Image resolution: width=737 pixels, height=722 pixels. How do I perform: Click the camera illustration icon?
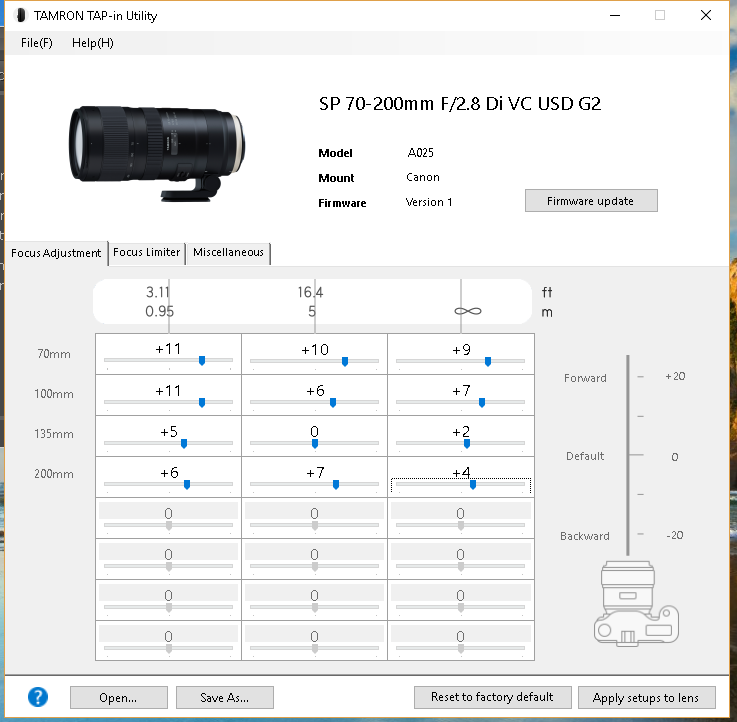[635, 604]
